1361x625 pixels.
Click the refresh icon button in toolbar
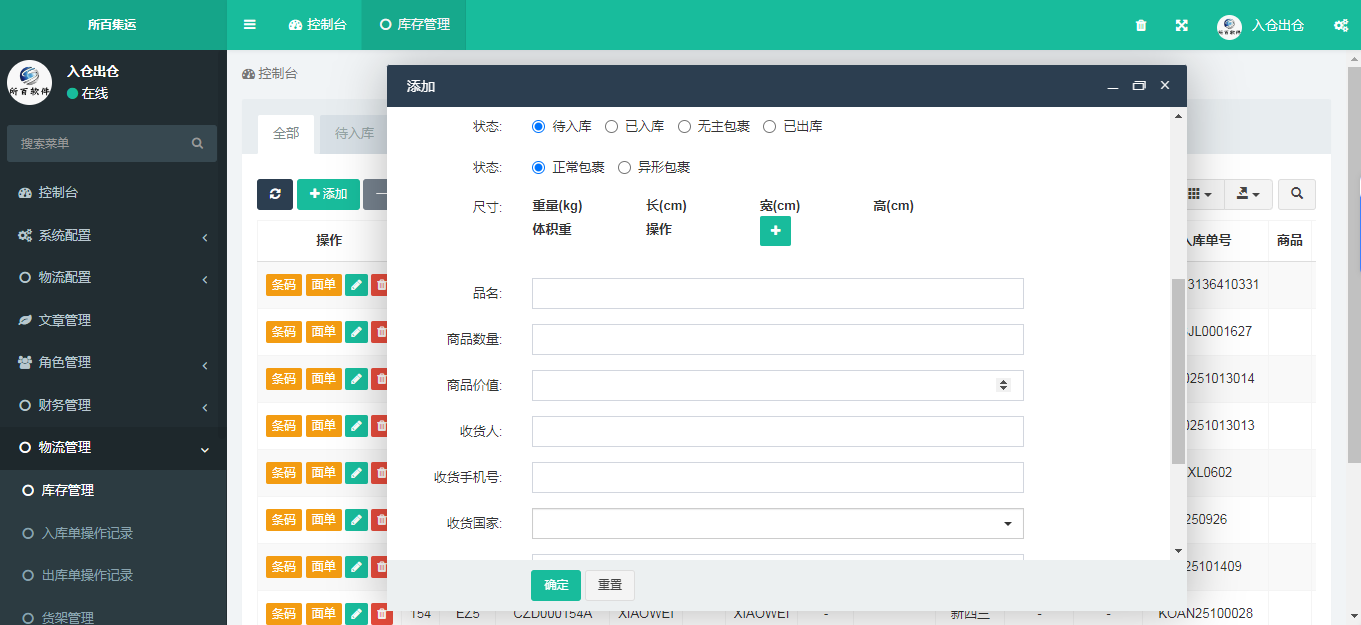pos(275,194)
